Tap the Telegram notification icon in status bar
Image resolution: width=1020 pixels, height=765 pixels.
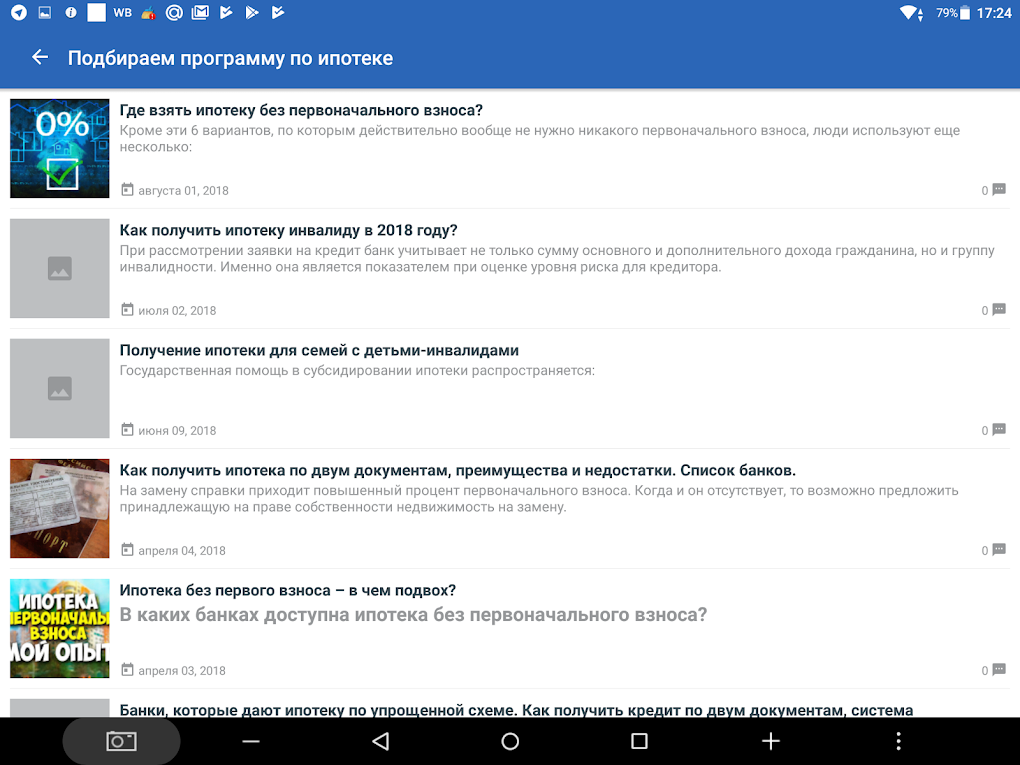[19, 12]
